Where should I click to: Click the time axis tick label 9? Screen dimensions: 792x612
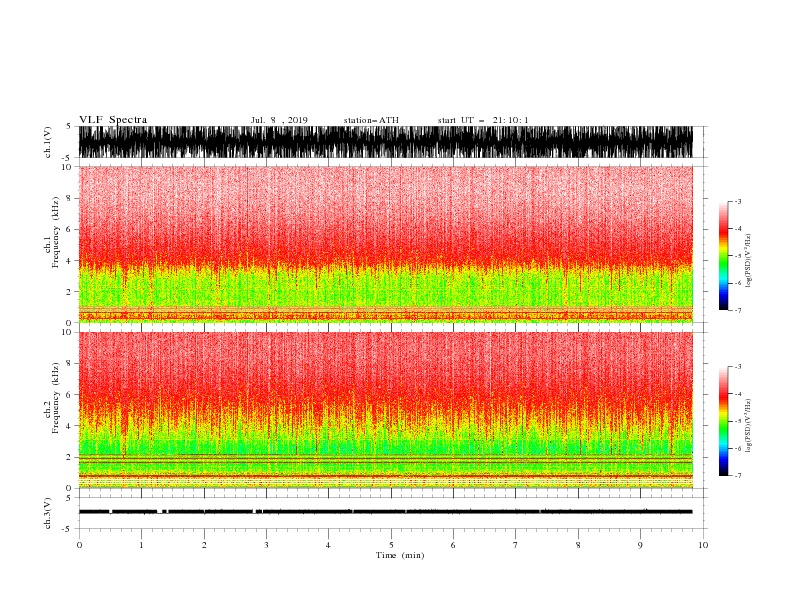(x=640, y=545)
